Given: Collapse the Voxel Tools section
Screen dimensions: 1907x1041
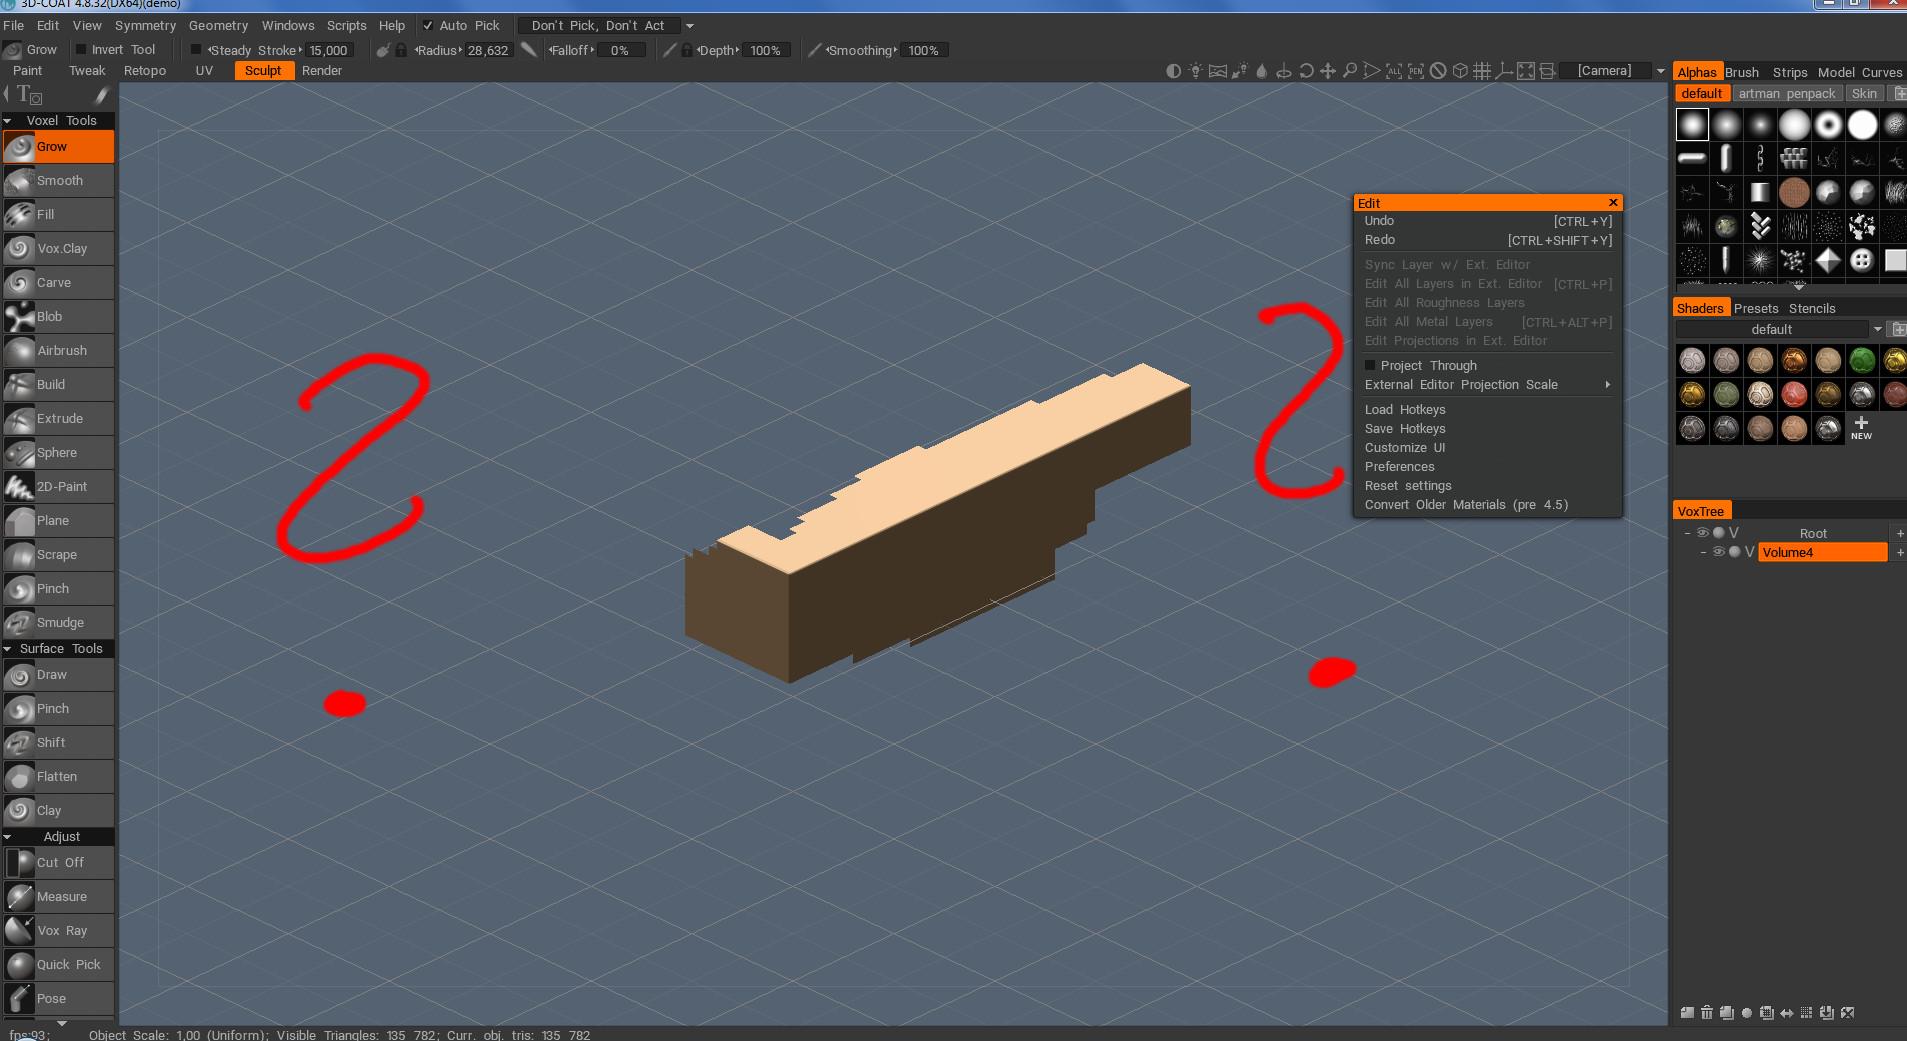Looking at the screenshot, I should [x=8, y=121].
